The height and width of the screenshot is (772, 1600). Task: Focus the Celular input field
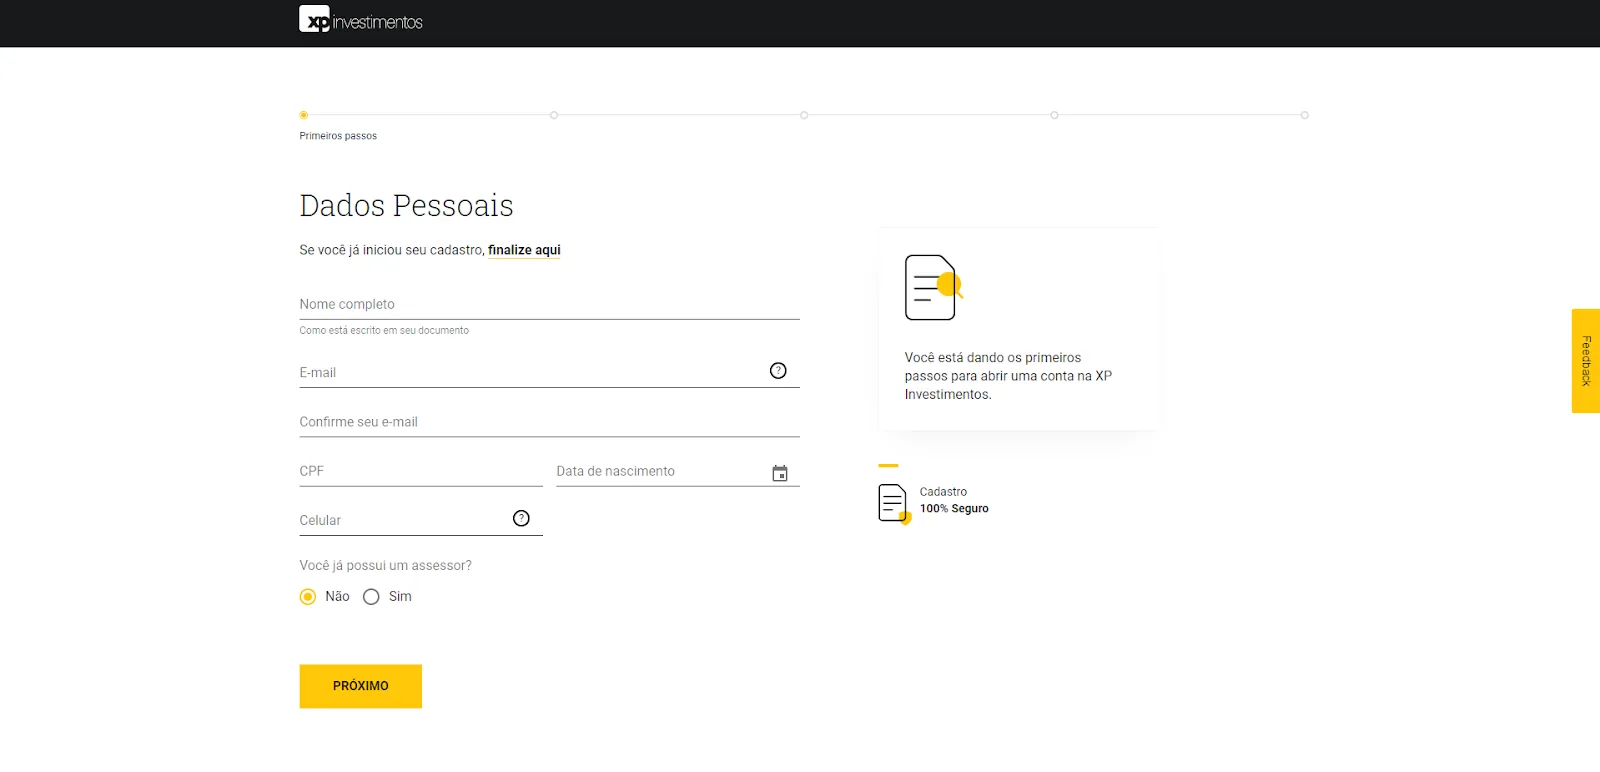404,520
